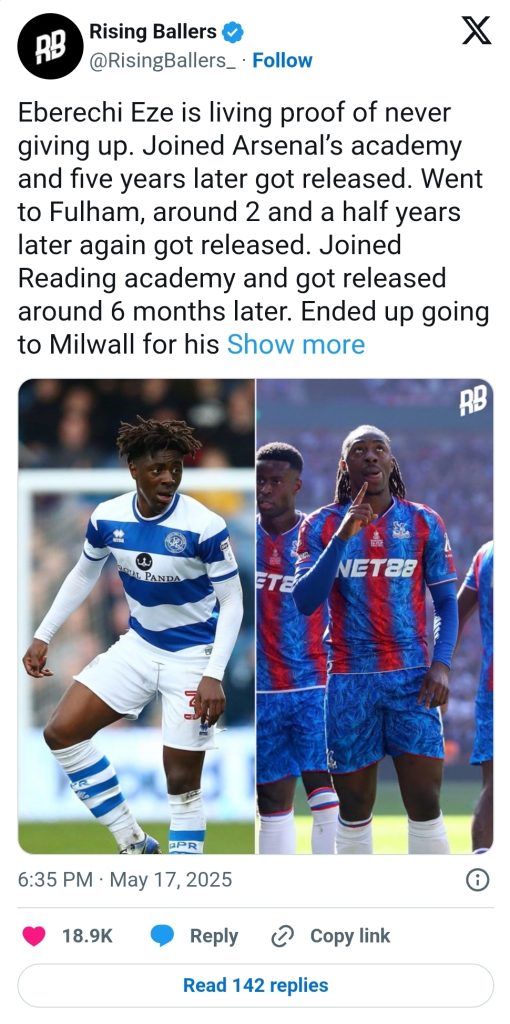Click the 18.9K likes count

point(88,936)
